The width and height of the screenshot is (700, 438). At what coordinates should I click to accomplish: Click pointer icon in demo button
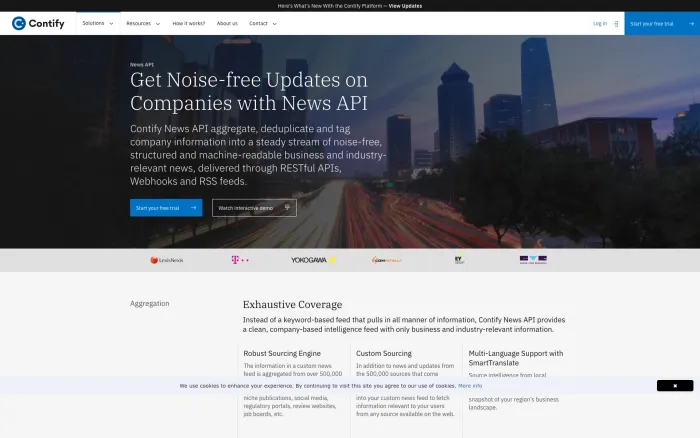click(288, 208)
